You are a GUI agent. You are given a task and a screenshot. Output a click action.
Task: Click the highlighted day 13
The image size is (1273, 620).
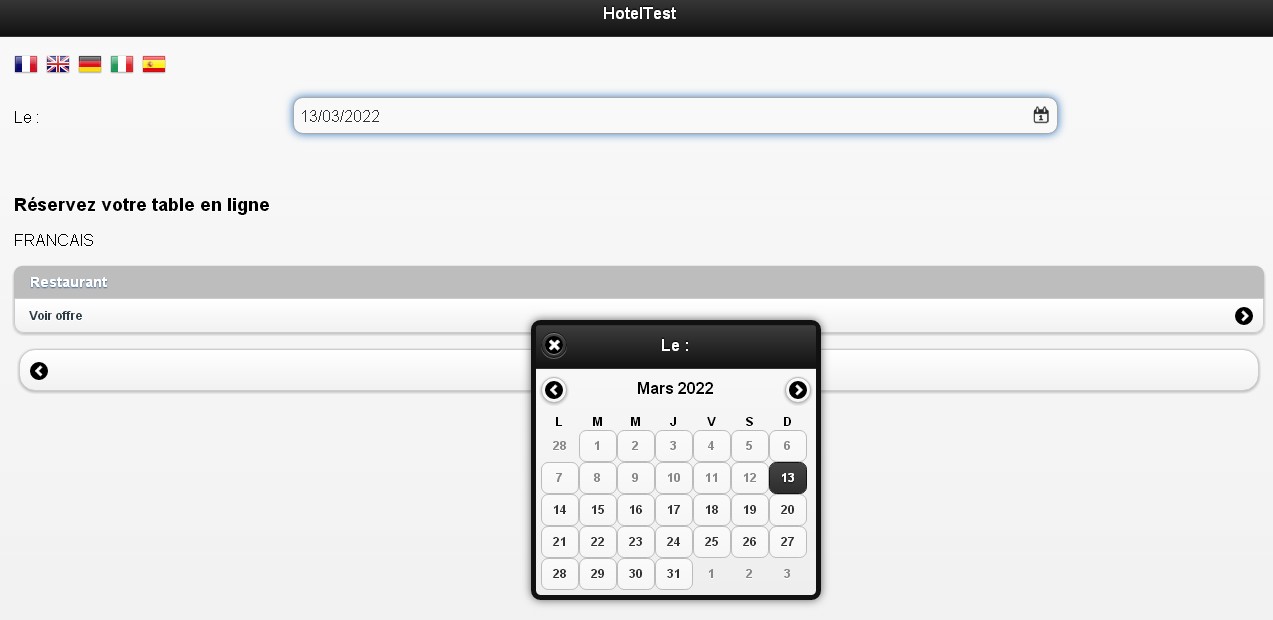[x=788, y=478]
